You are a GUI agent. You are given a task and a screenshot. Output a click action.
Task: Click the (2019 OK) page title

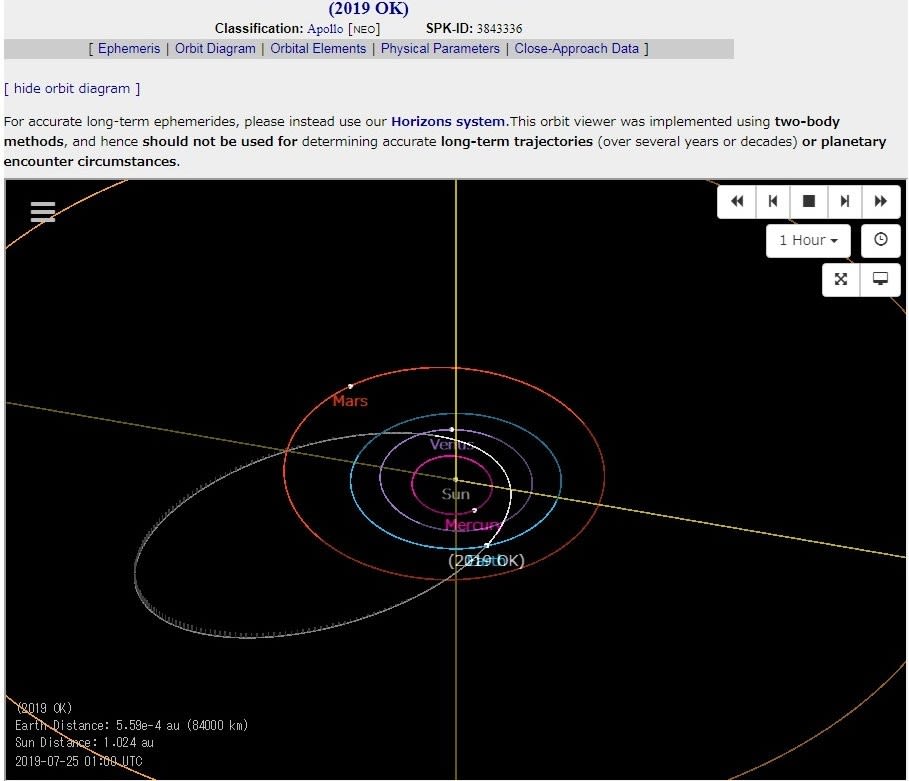pyautogui.click(x=369, y=9)
